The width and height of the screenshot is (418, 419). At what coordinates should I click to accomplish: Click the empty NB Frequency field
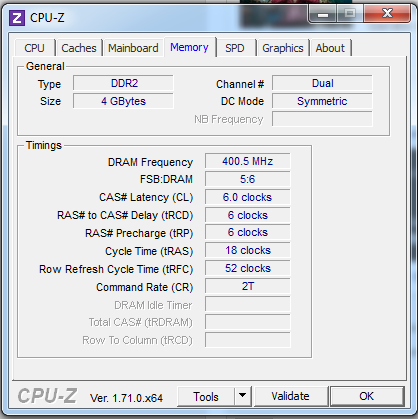322,119
